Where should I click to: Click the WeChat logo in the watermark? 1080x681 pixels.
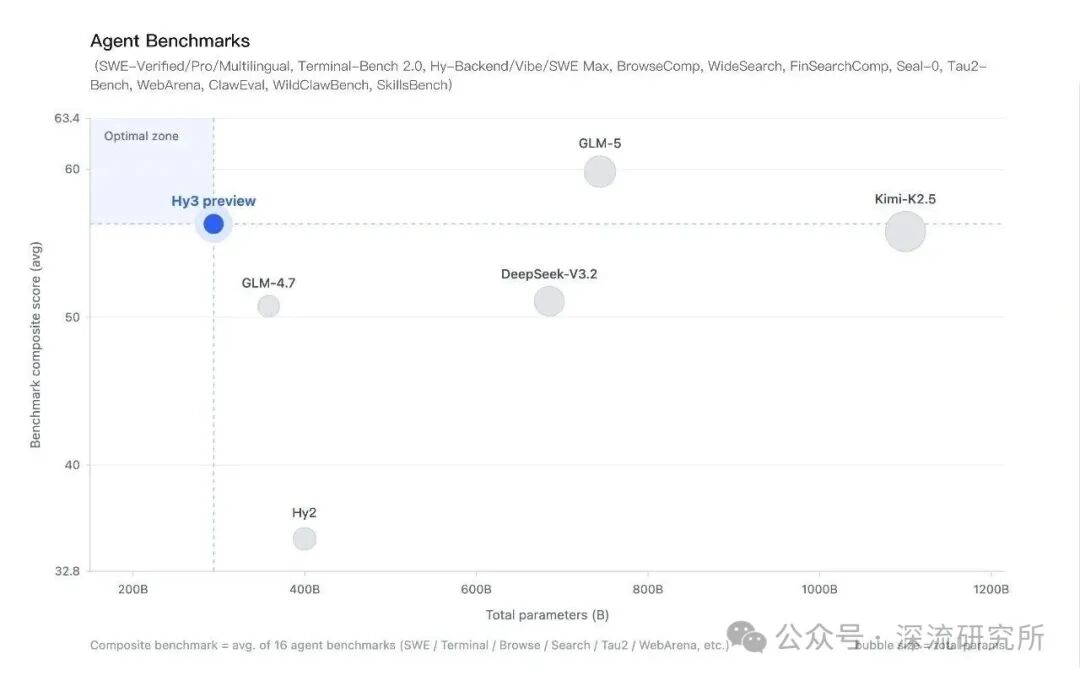[x=747, y=636]
